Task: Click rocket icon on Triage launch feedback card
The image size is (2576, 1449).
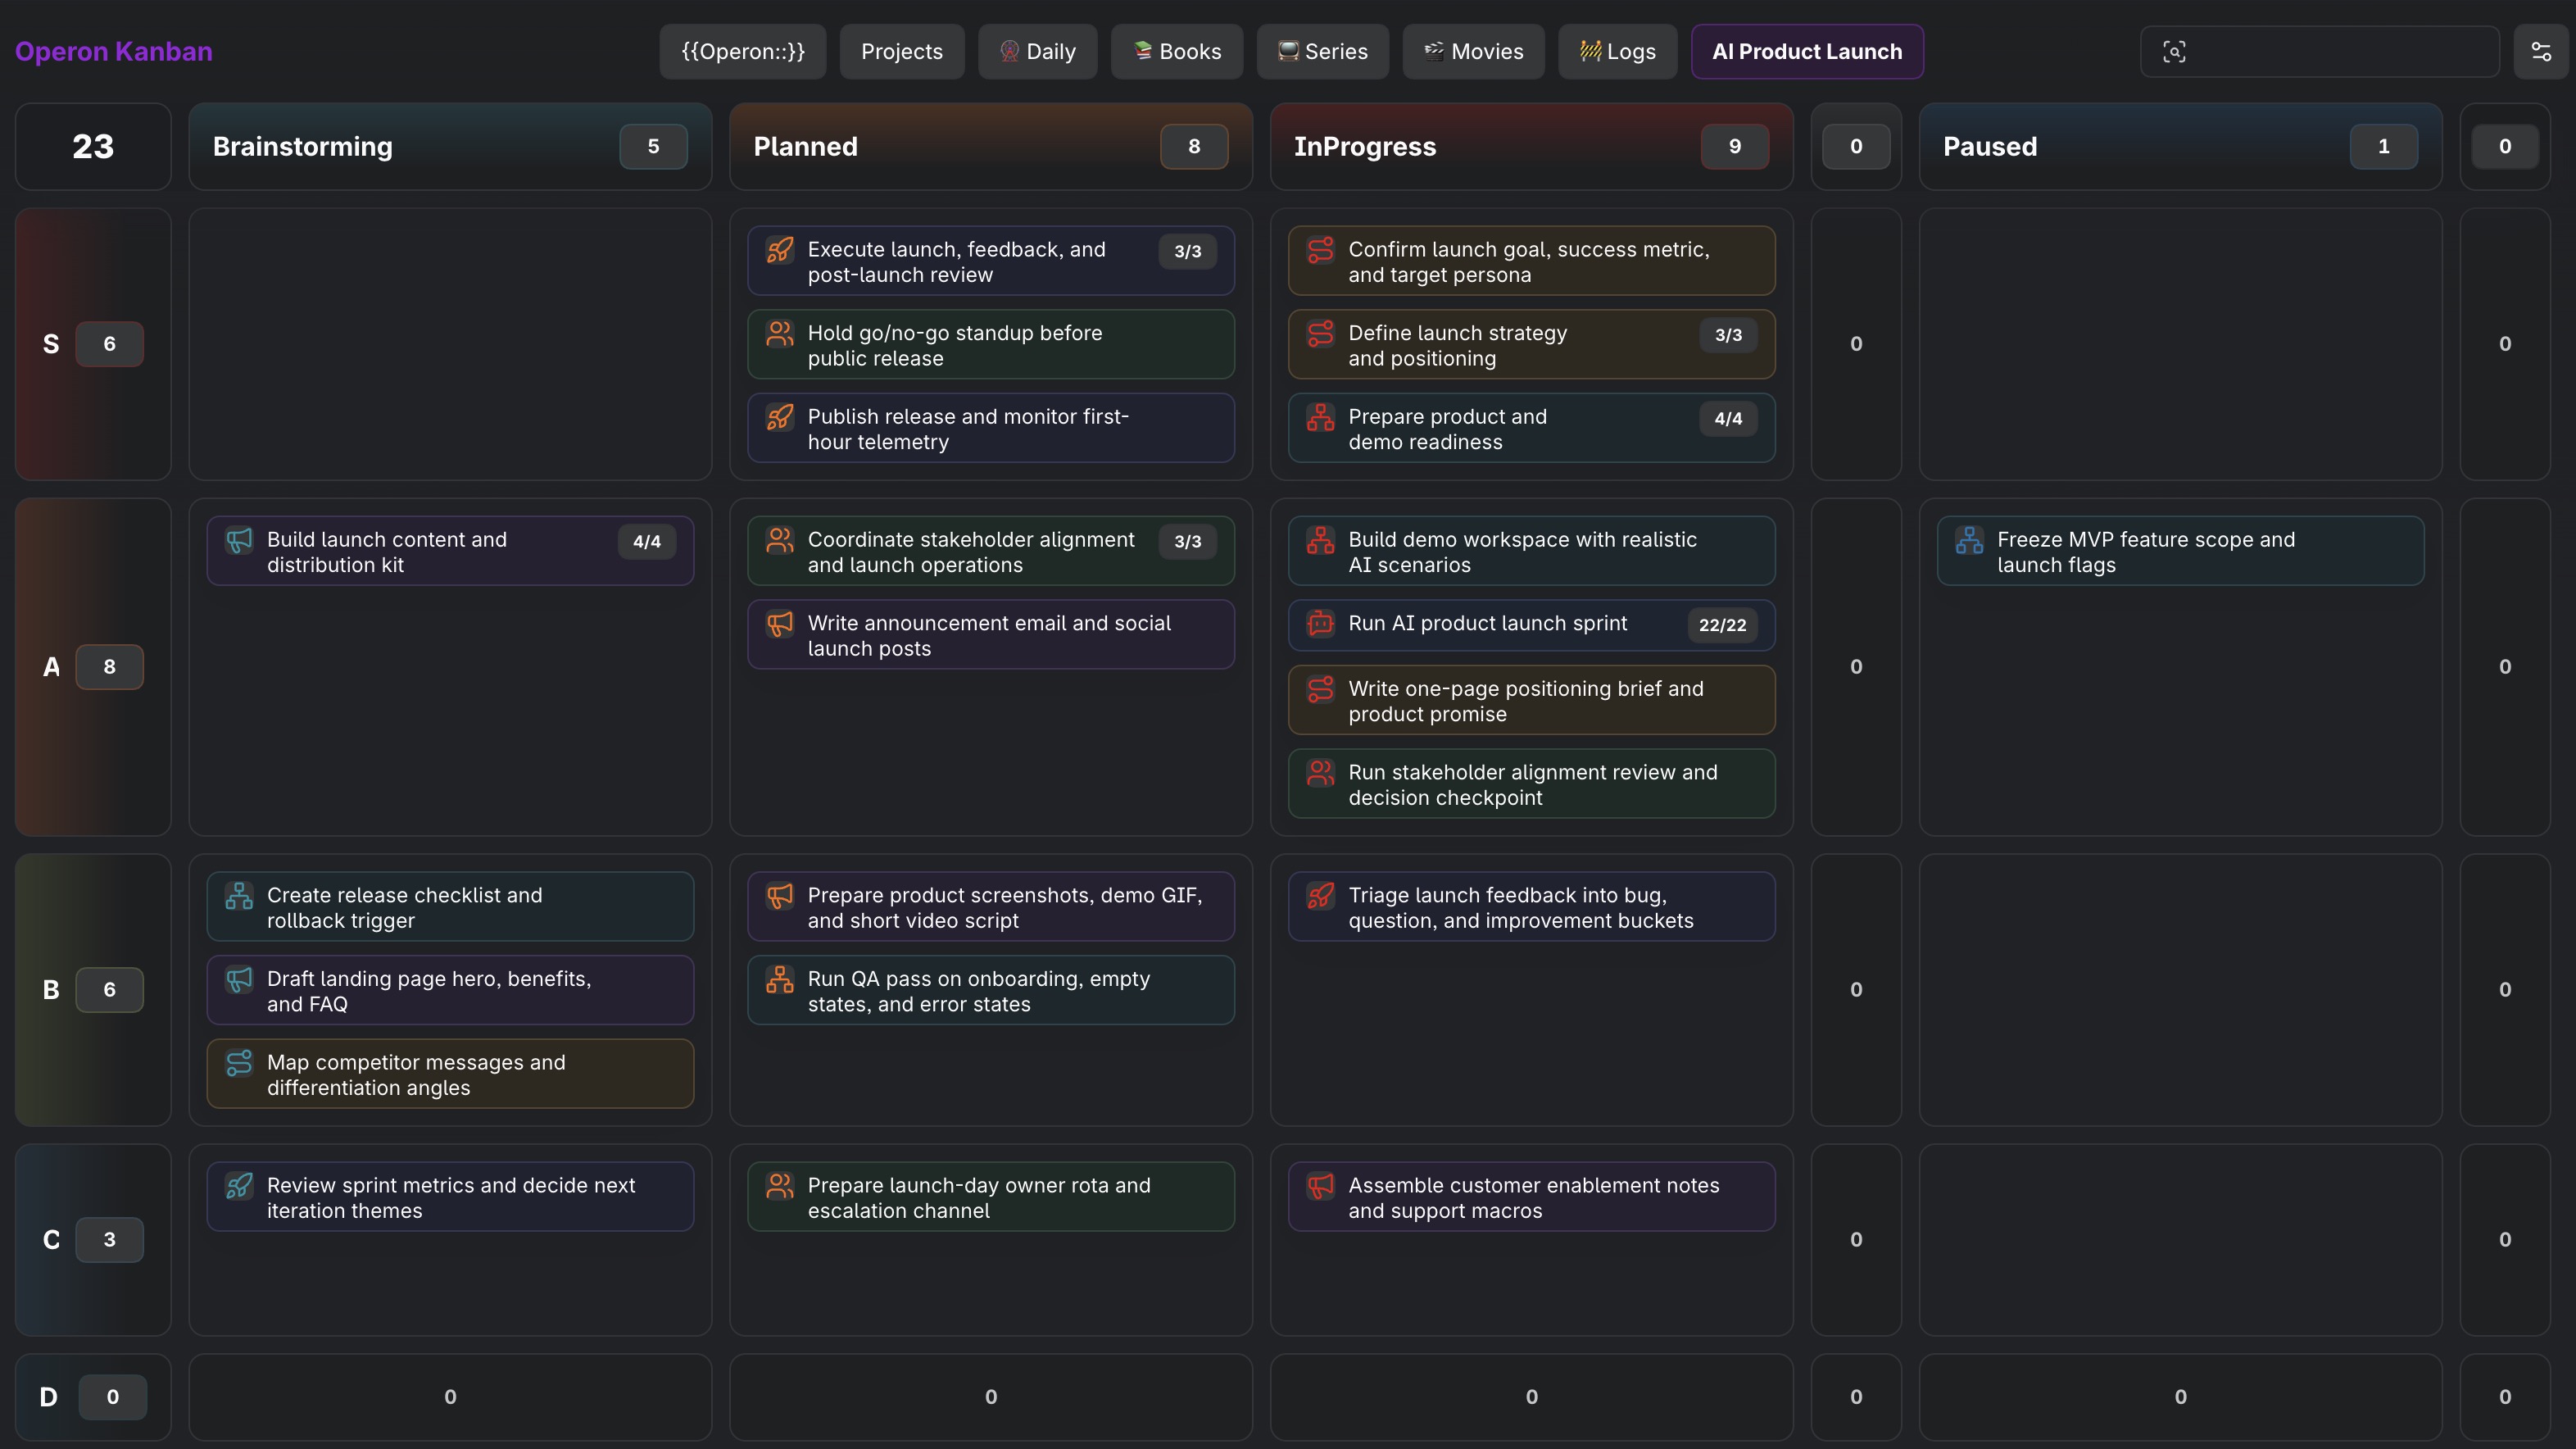Action: 1320,895
